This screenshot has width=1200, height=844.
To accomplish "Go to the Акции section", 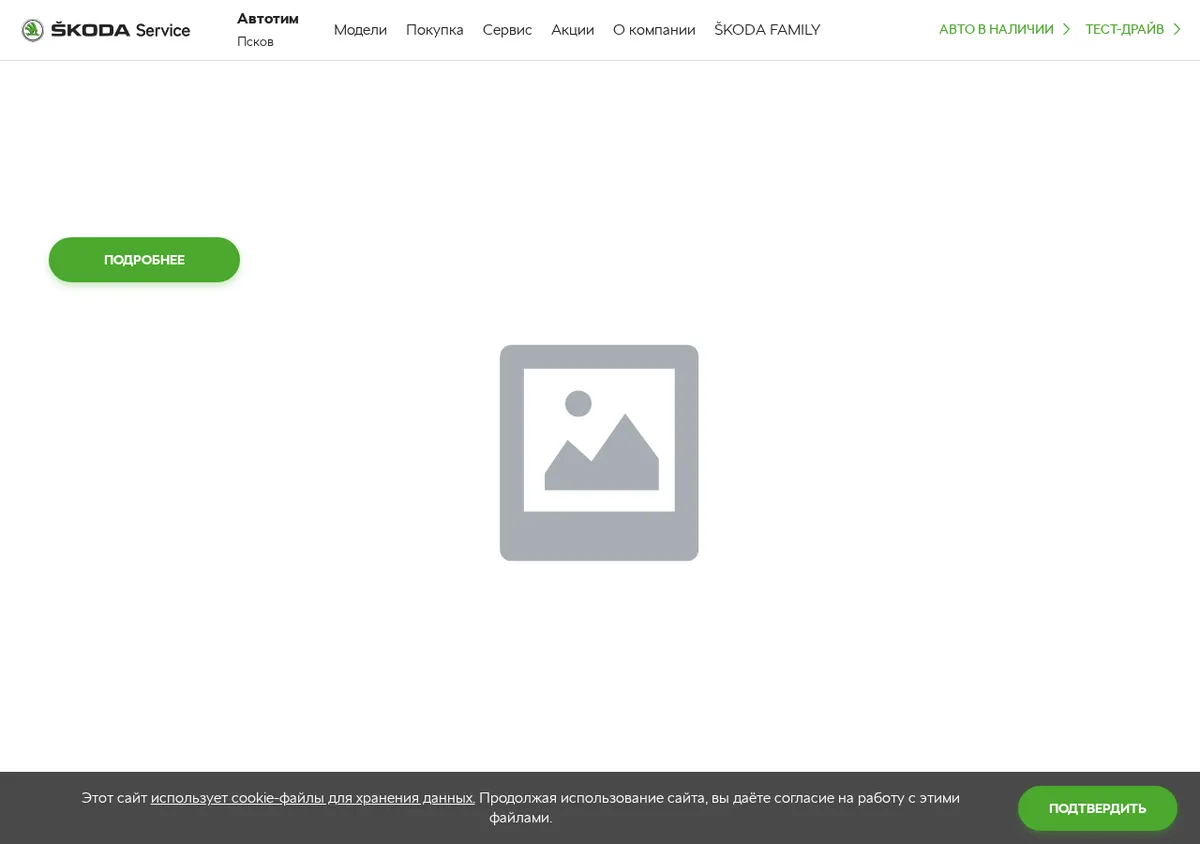I will pyautogui.click(x=572, y=30).
